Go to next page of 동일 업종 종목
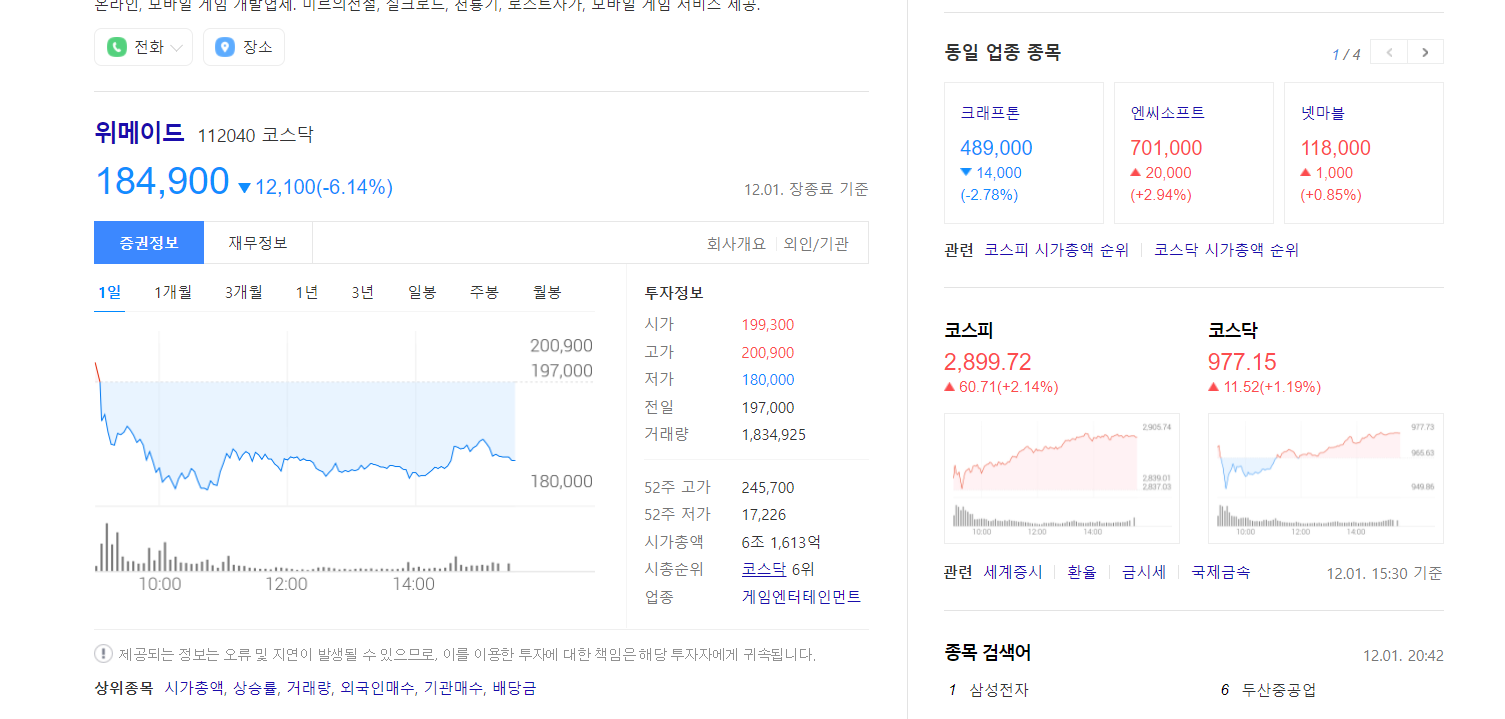This screenshot has height=719, width=1505. click(x=1426, y=52)
